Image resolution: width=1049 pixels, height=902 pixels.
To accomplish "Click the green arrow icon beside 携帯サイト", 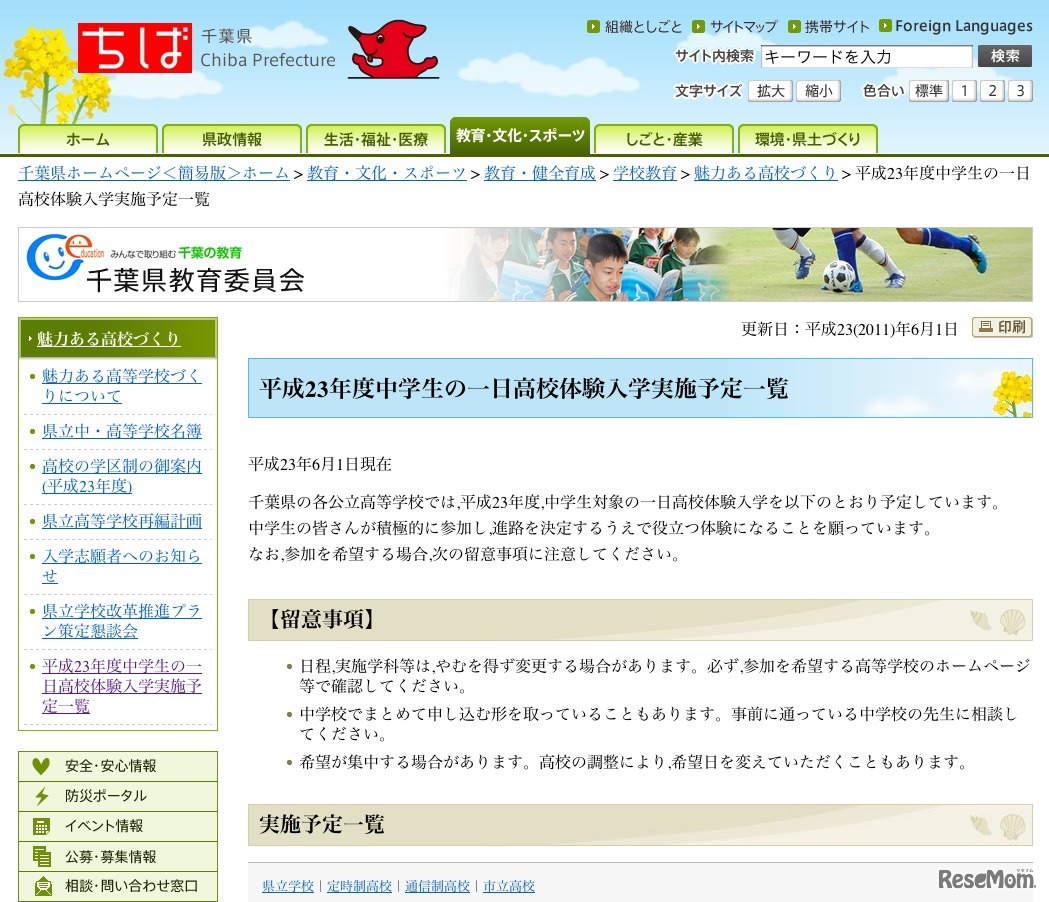I will point(794,26).
